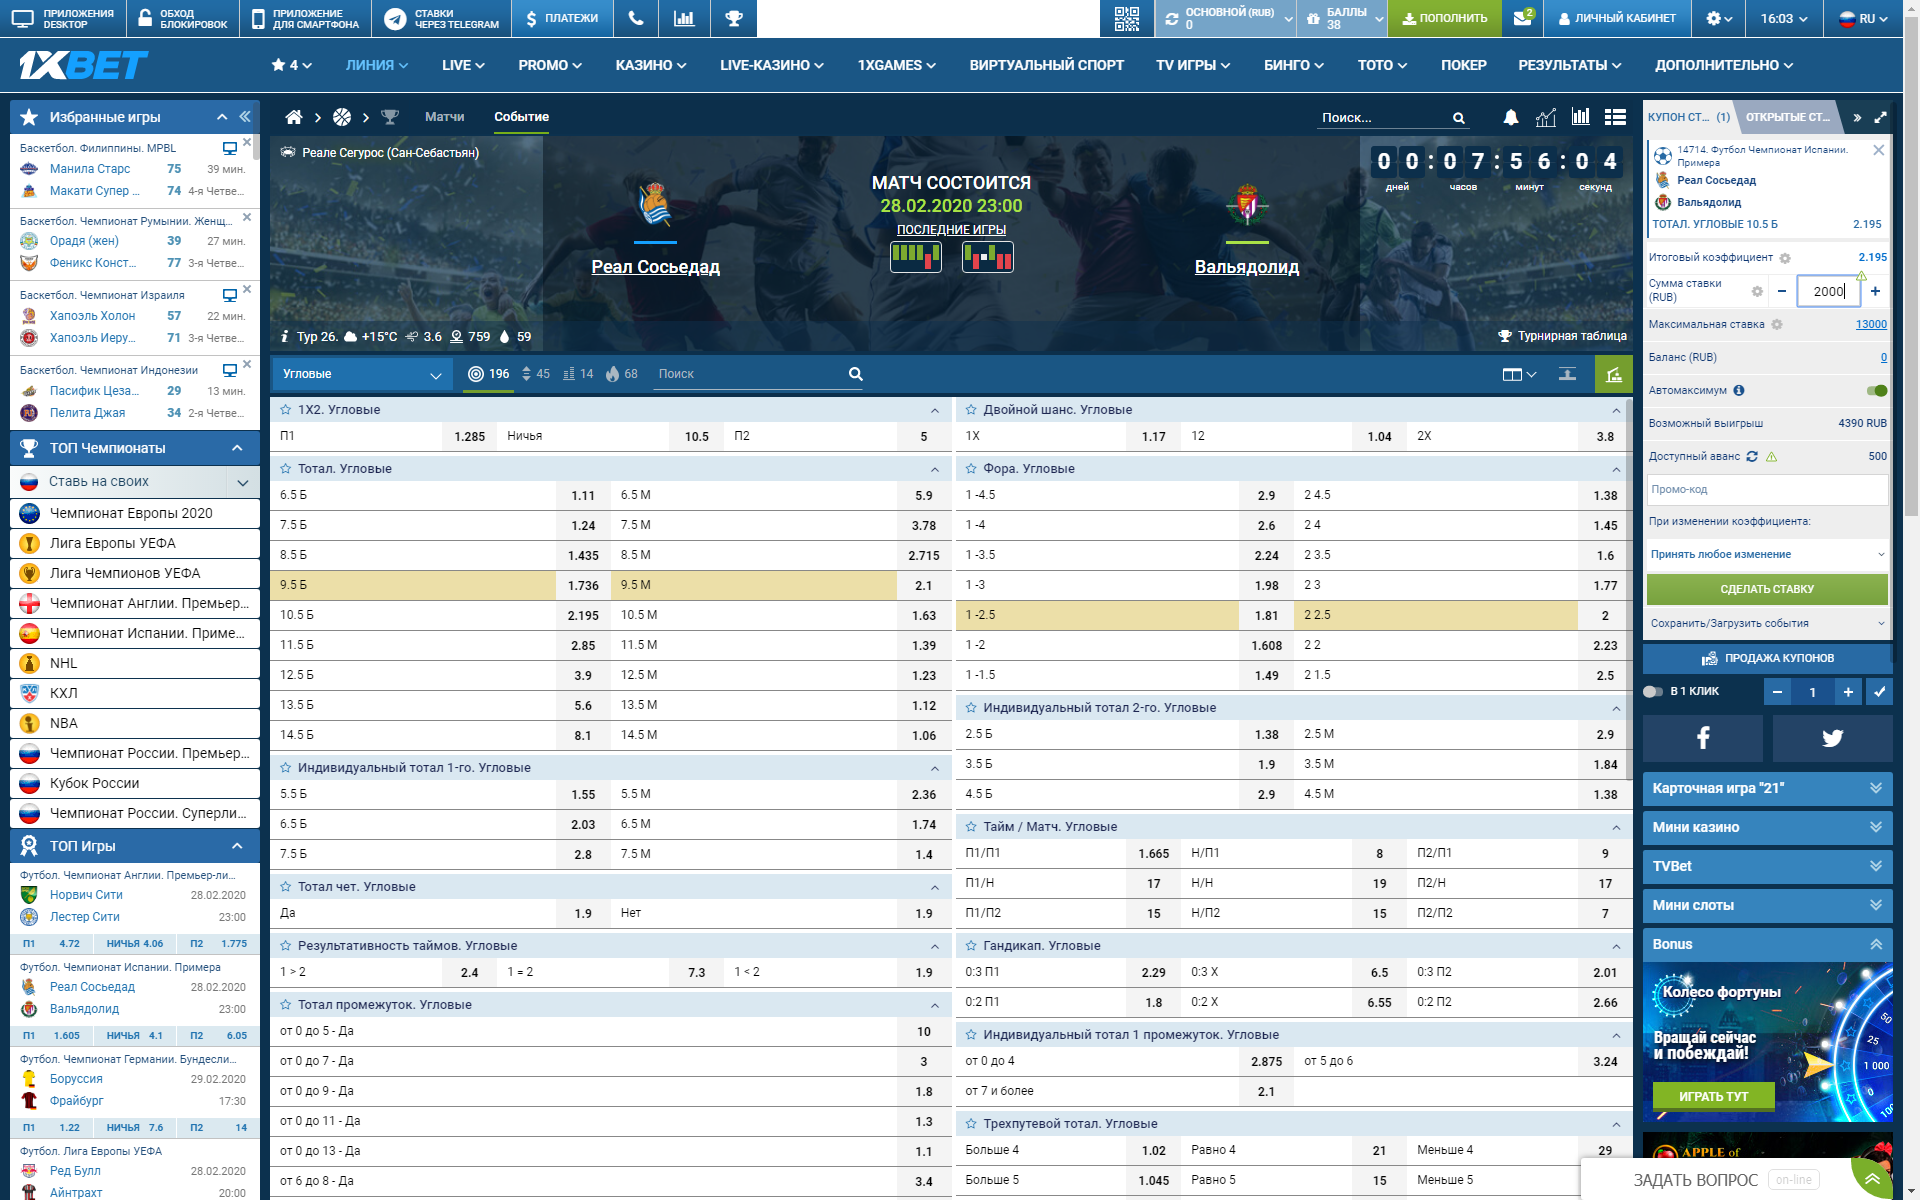
Task: Share on Facebook button
Action: (1703, 738)
